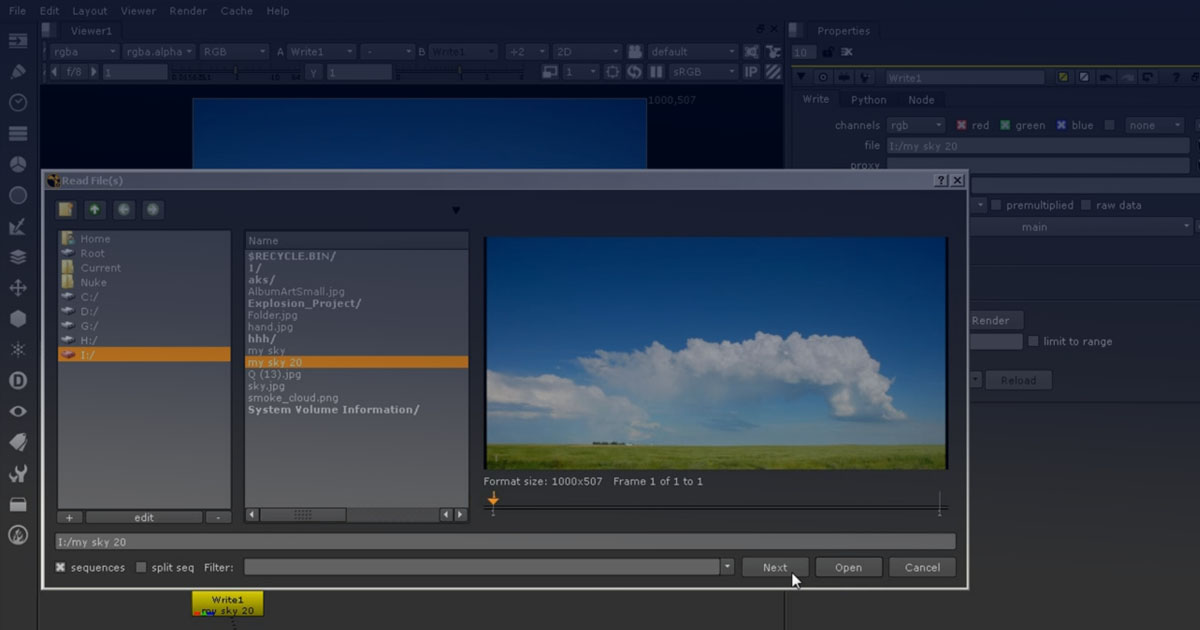Screen dimensions: 1200x630
Task: Click the Reload button in the properties panel
Action: coord(1017,379)
